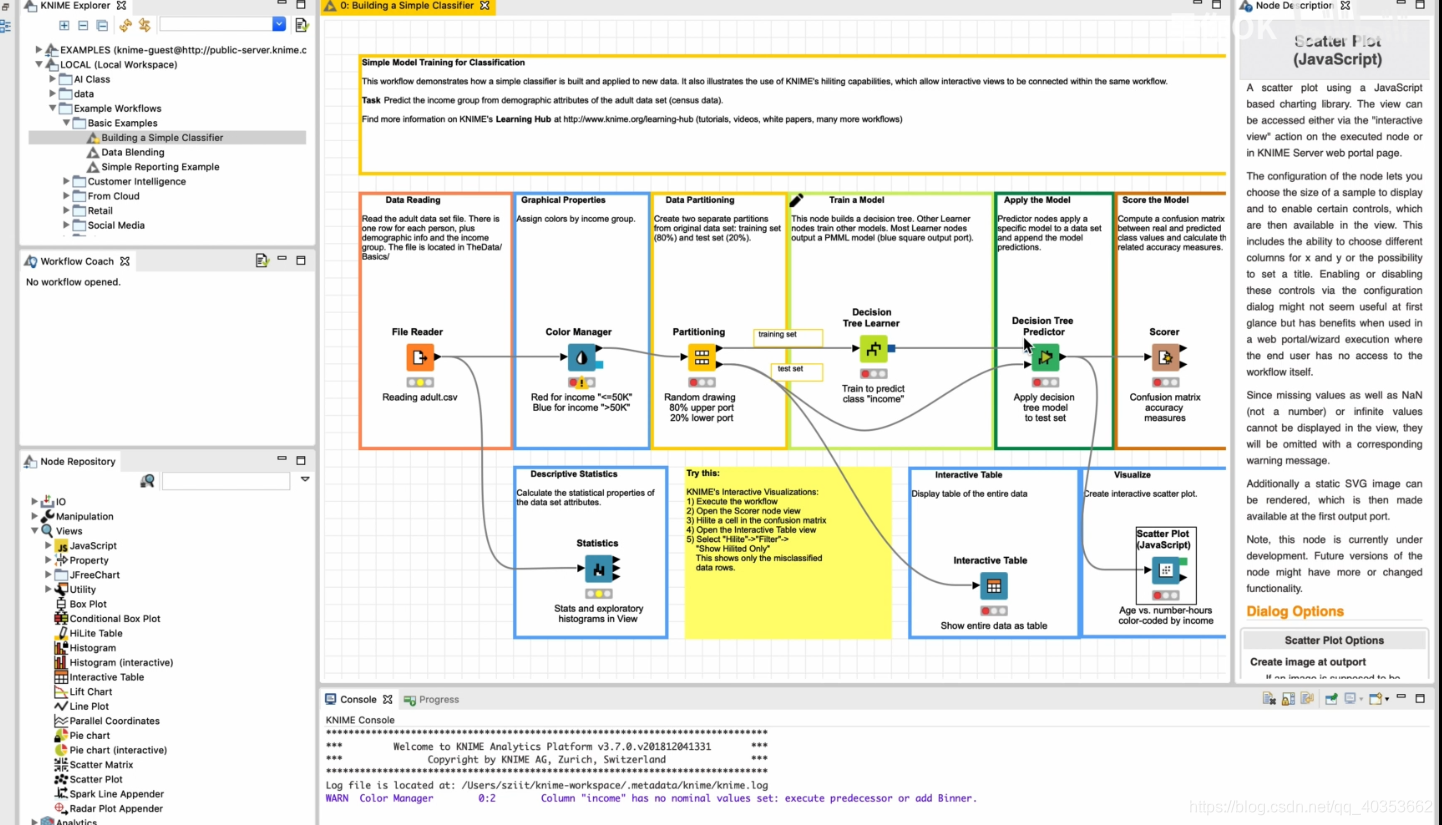Open Node Repository view menu triangle
This screenshot has height=825, width=1442.
pyautogui.click(x=305, y=480)
